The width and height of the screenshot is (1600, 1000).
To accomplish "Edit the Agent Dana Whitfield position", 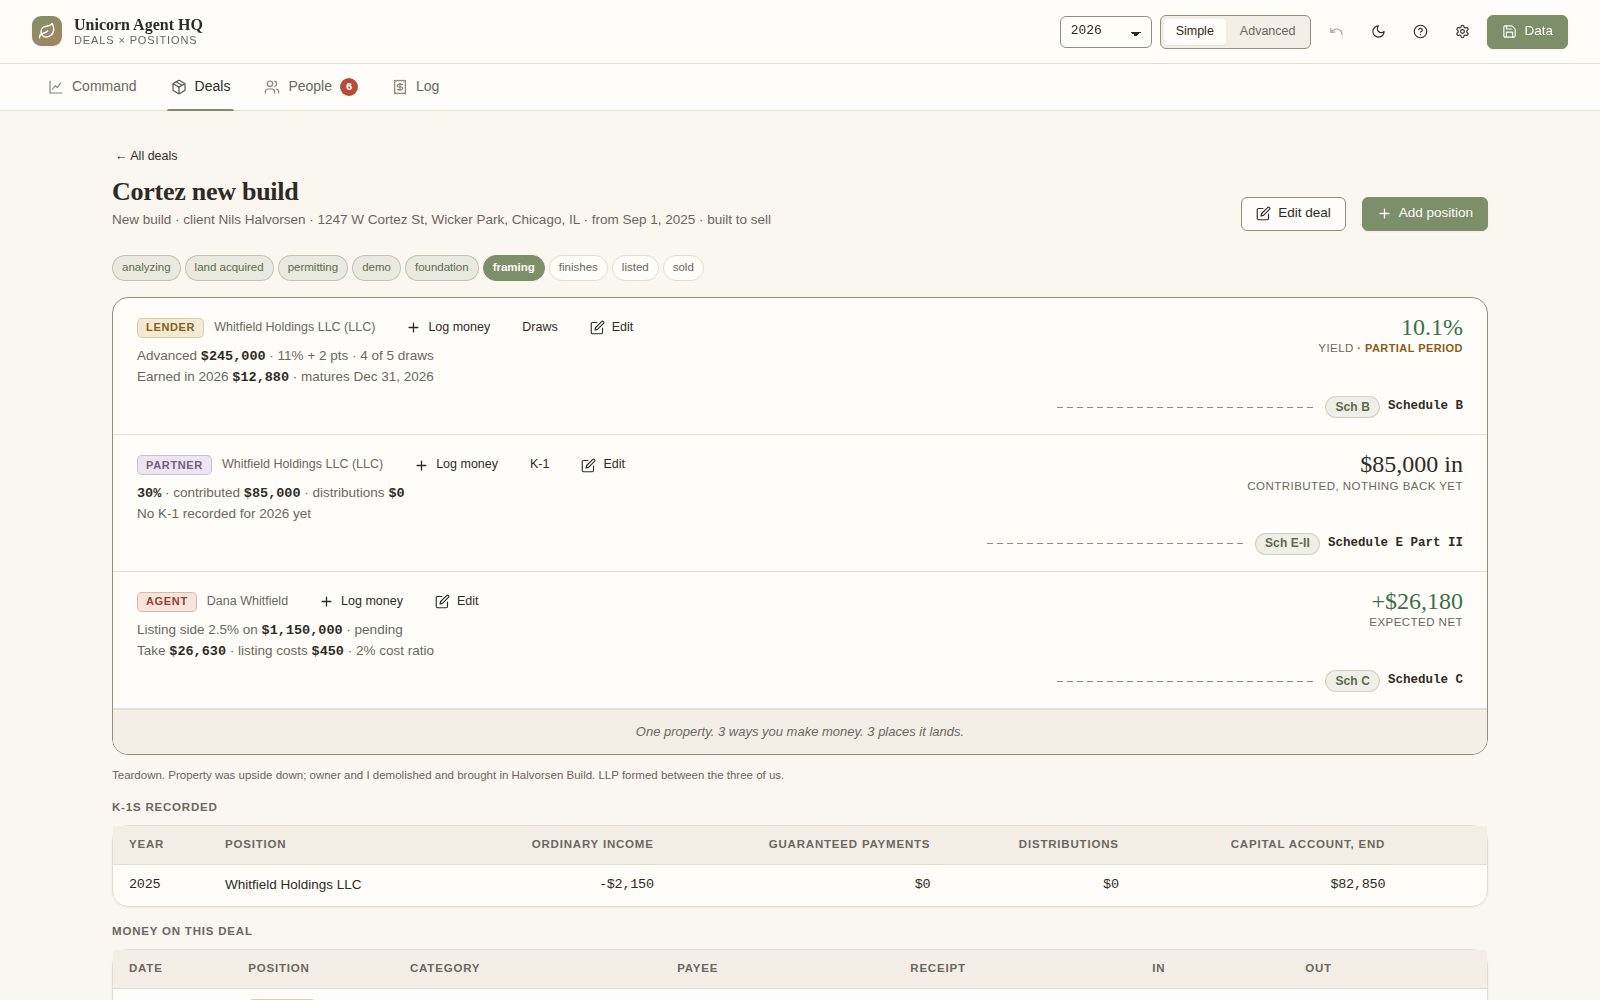I will 457,601.
